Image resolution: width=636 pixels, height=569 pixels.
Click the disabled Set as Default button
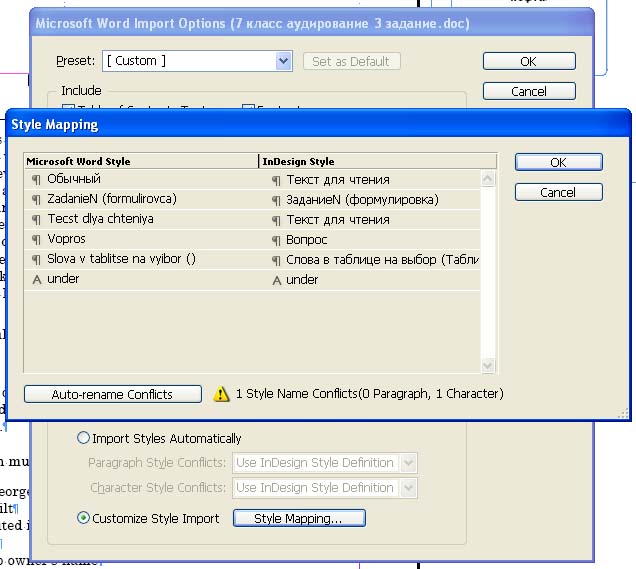[x=352, y=61]
